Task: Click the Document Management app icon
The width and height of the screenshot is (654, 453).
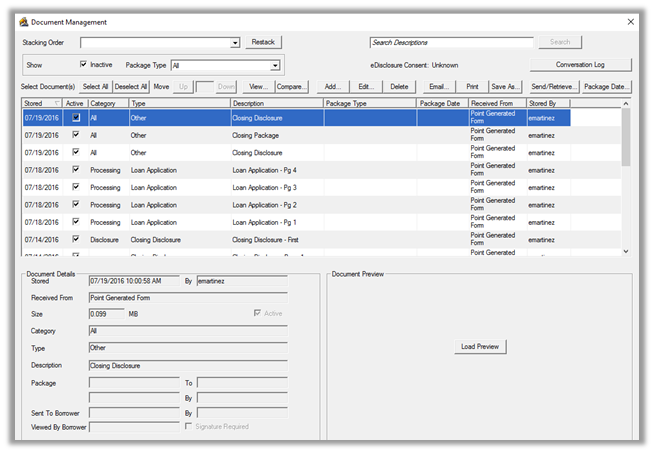Action: click(x=24, y=22)
